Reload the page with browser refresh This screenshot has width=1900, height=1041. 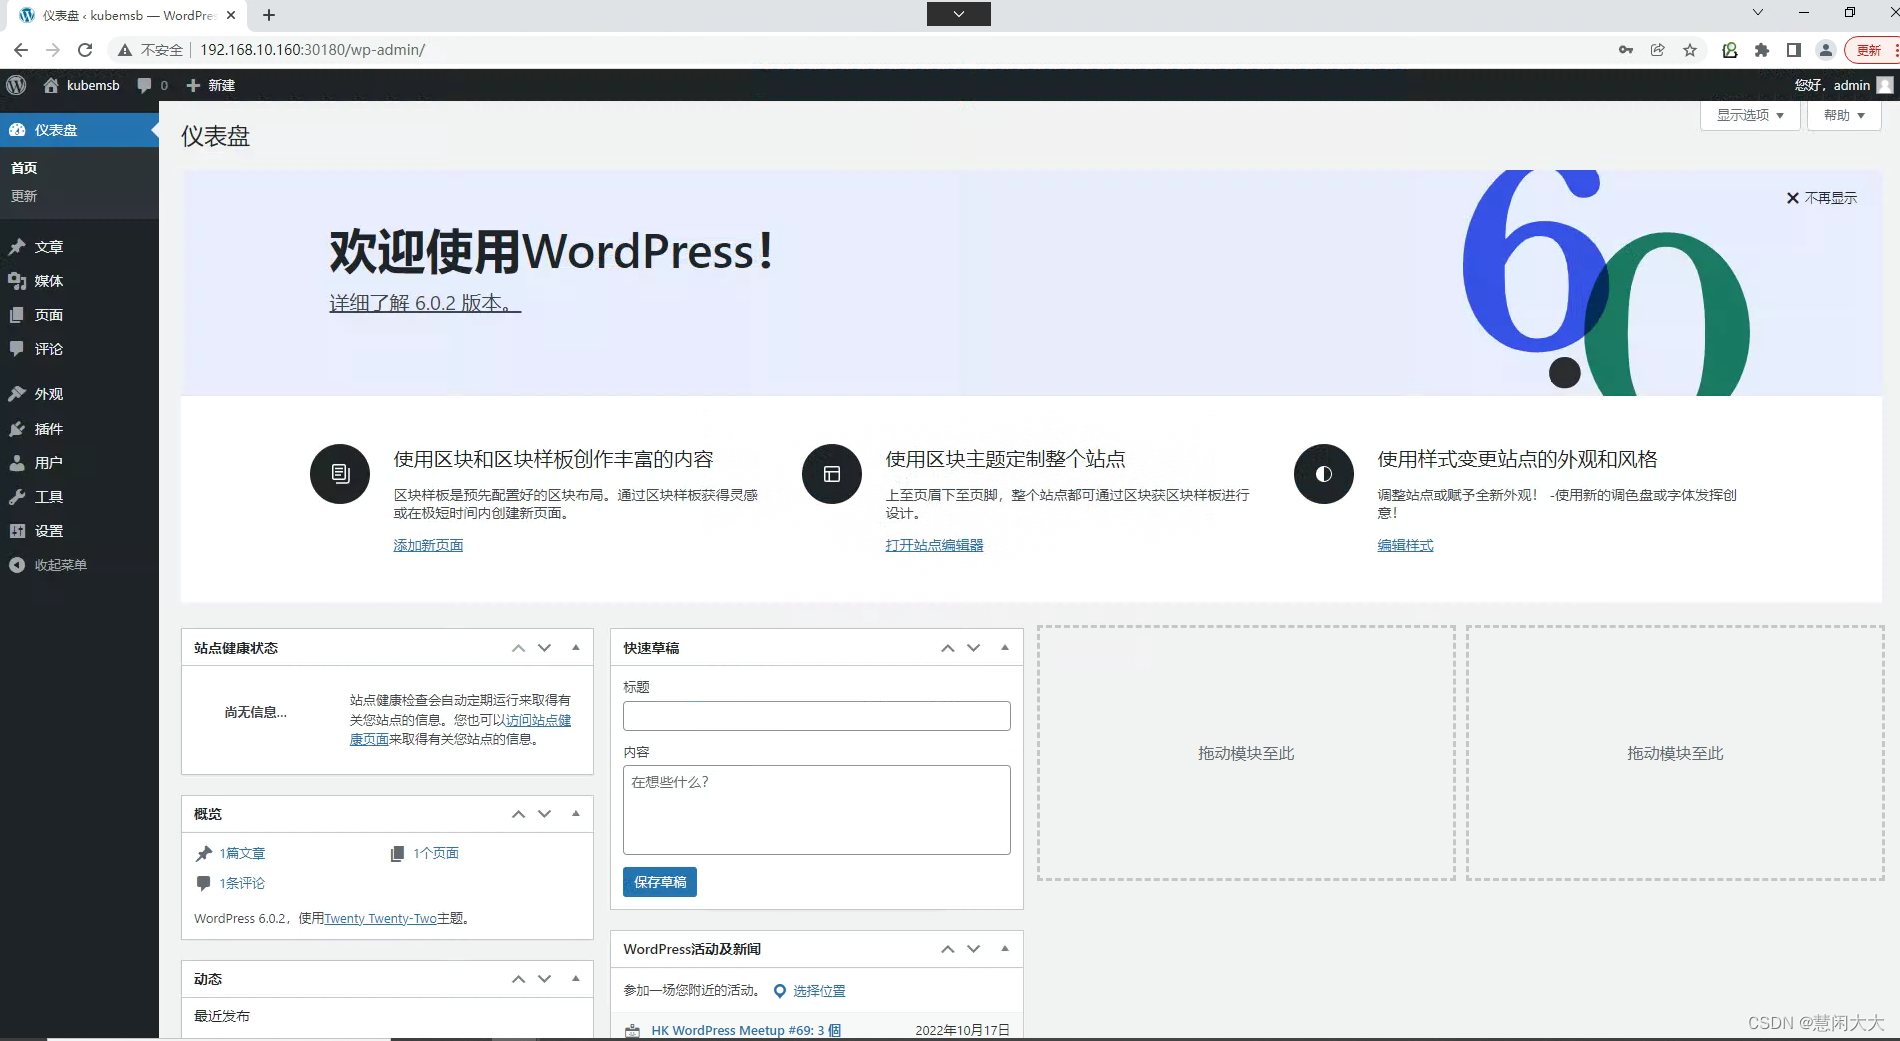[85, 50]
